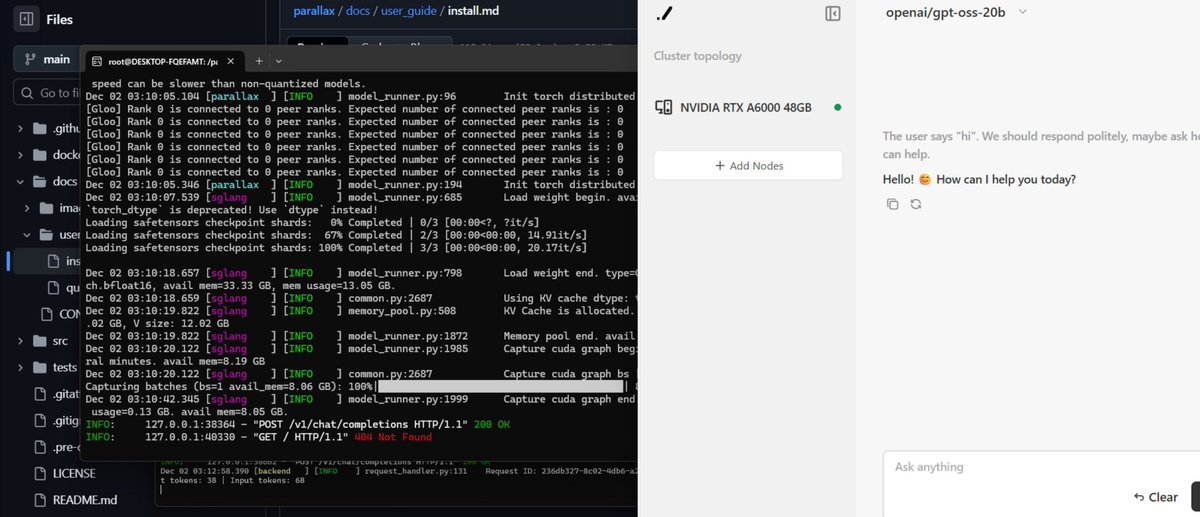Screen dimensions: 1200x517
Task: Select the NVIDIA RTX A6000 48GB node
Action: click(x=748, y=107)
